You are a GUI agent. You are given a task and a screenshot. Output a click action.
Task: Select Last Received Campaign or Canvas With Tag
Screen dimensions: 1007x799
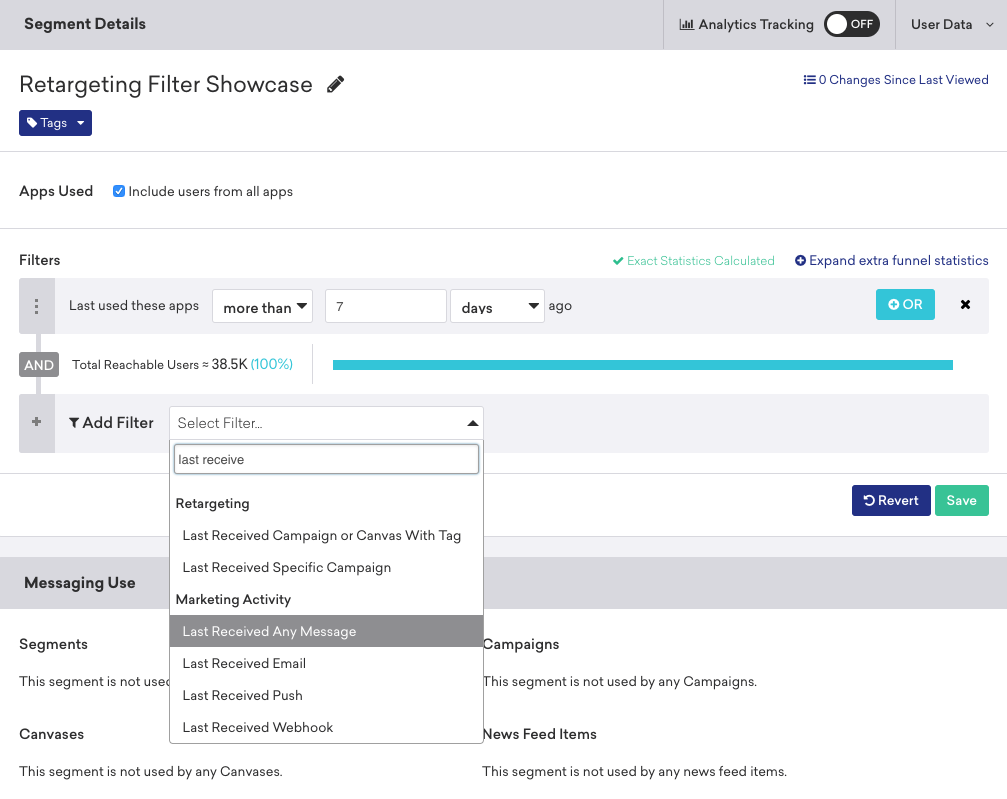tap(326, 535)
